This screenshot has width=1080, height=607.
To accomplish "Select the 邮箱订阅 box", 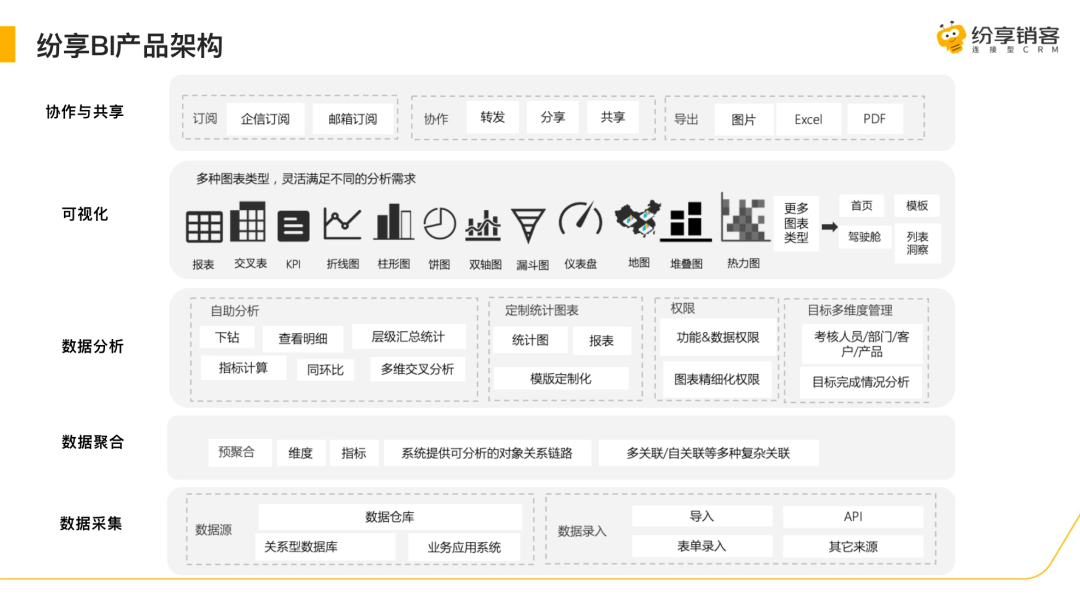I will [353, 119].
